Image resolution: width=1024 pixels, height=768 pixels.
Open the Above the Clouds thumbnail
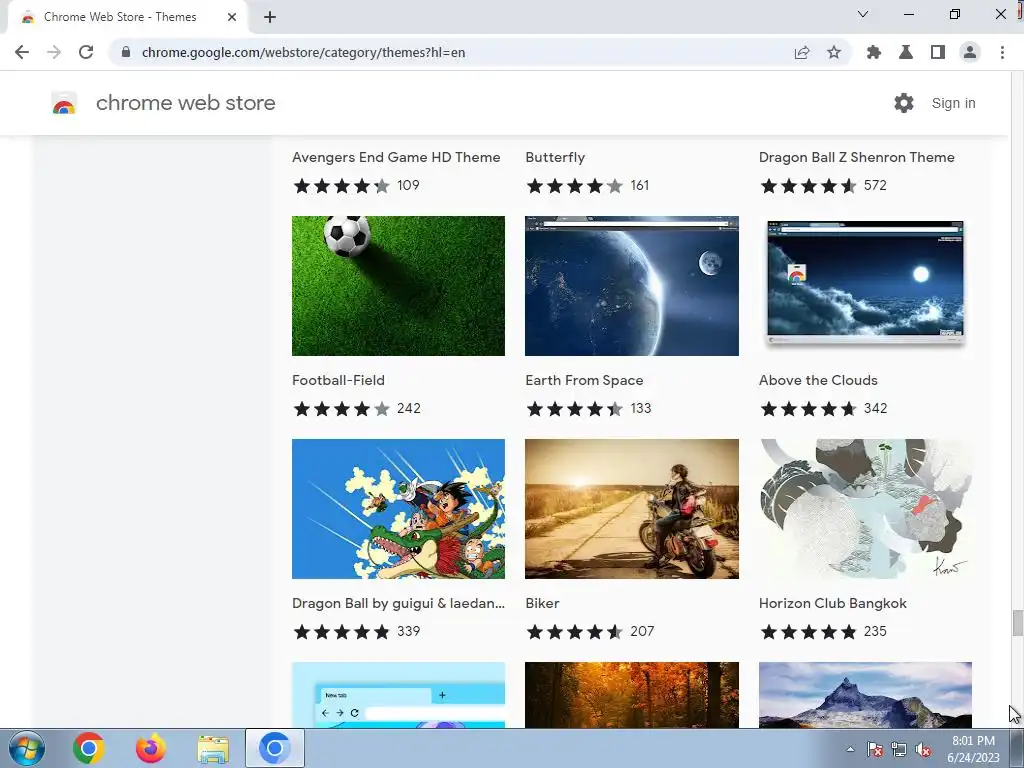pos(865,286)
